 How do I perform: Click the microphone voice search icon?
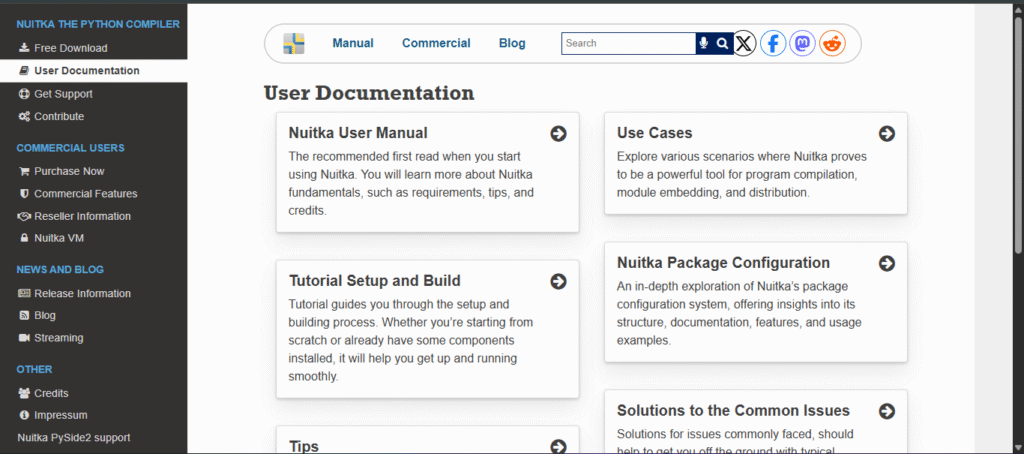(703, 43)
